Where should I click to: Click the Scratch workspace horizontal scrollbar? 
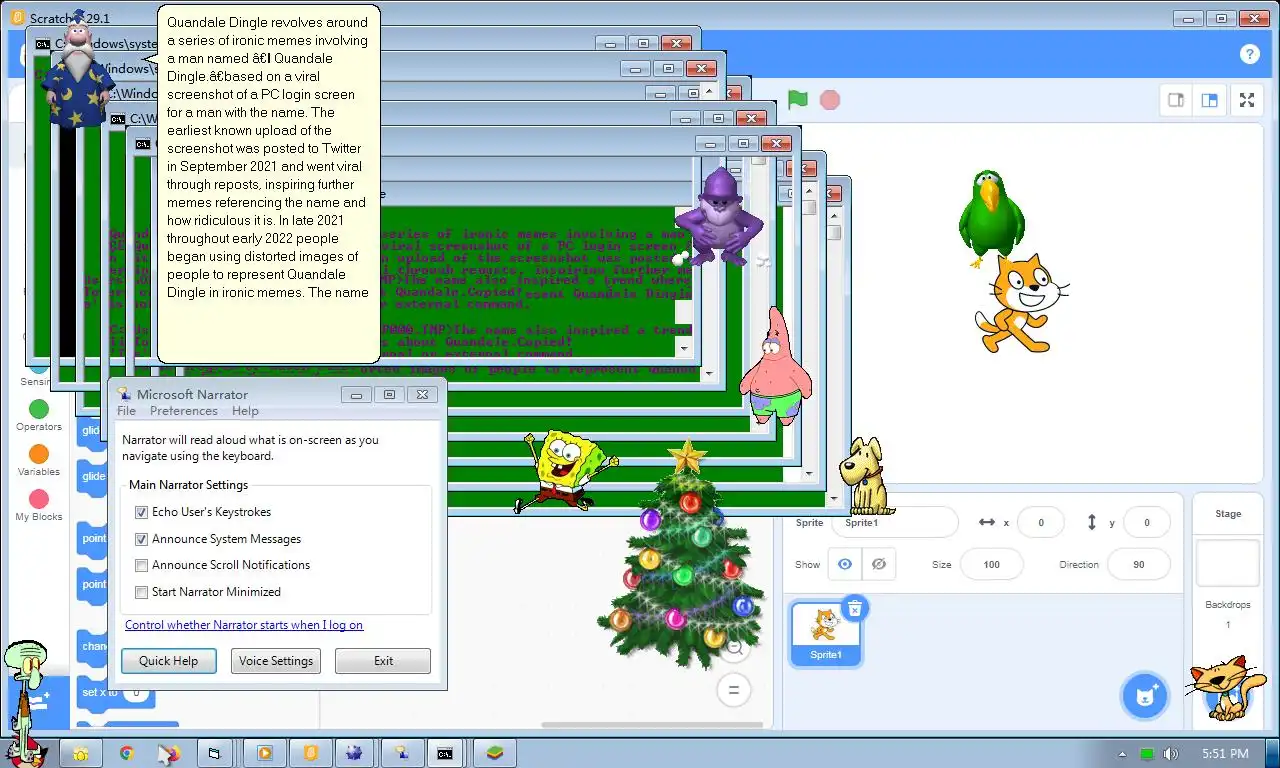coord(654,725)
